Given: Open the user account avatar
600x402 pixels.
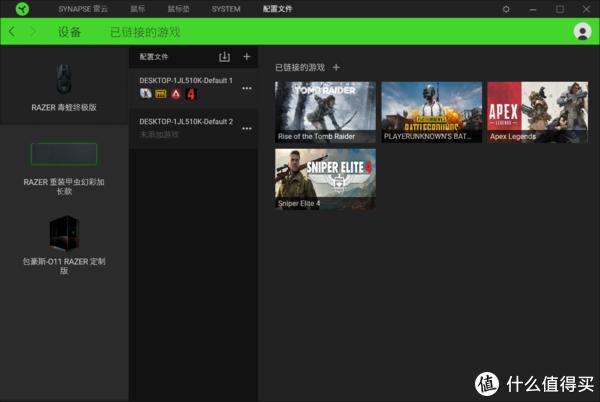Looking at the screenshot, I should [582, 31].
